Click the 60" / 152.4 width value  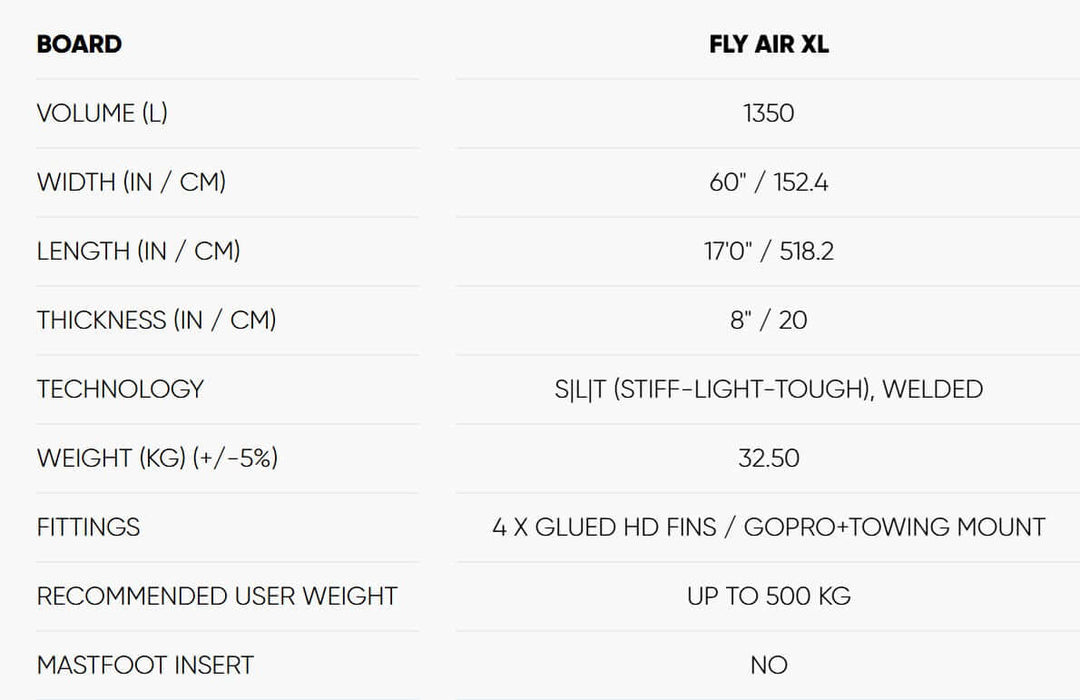point(768,182)
